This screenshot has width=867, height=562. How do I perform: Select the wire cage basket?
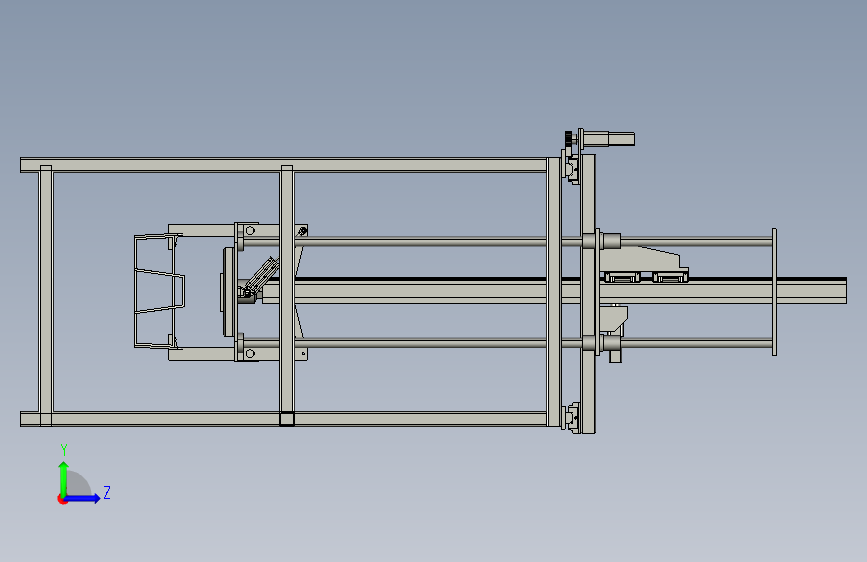[159, 292]
